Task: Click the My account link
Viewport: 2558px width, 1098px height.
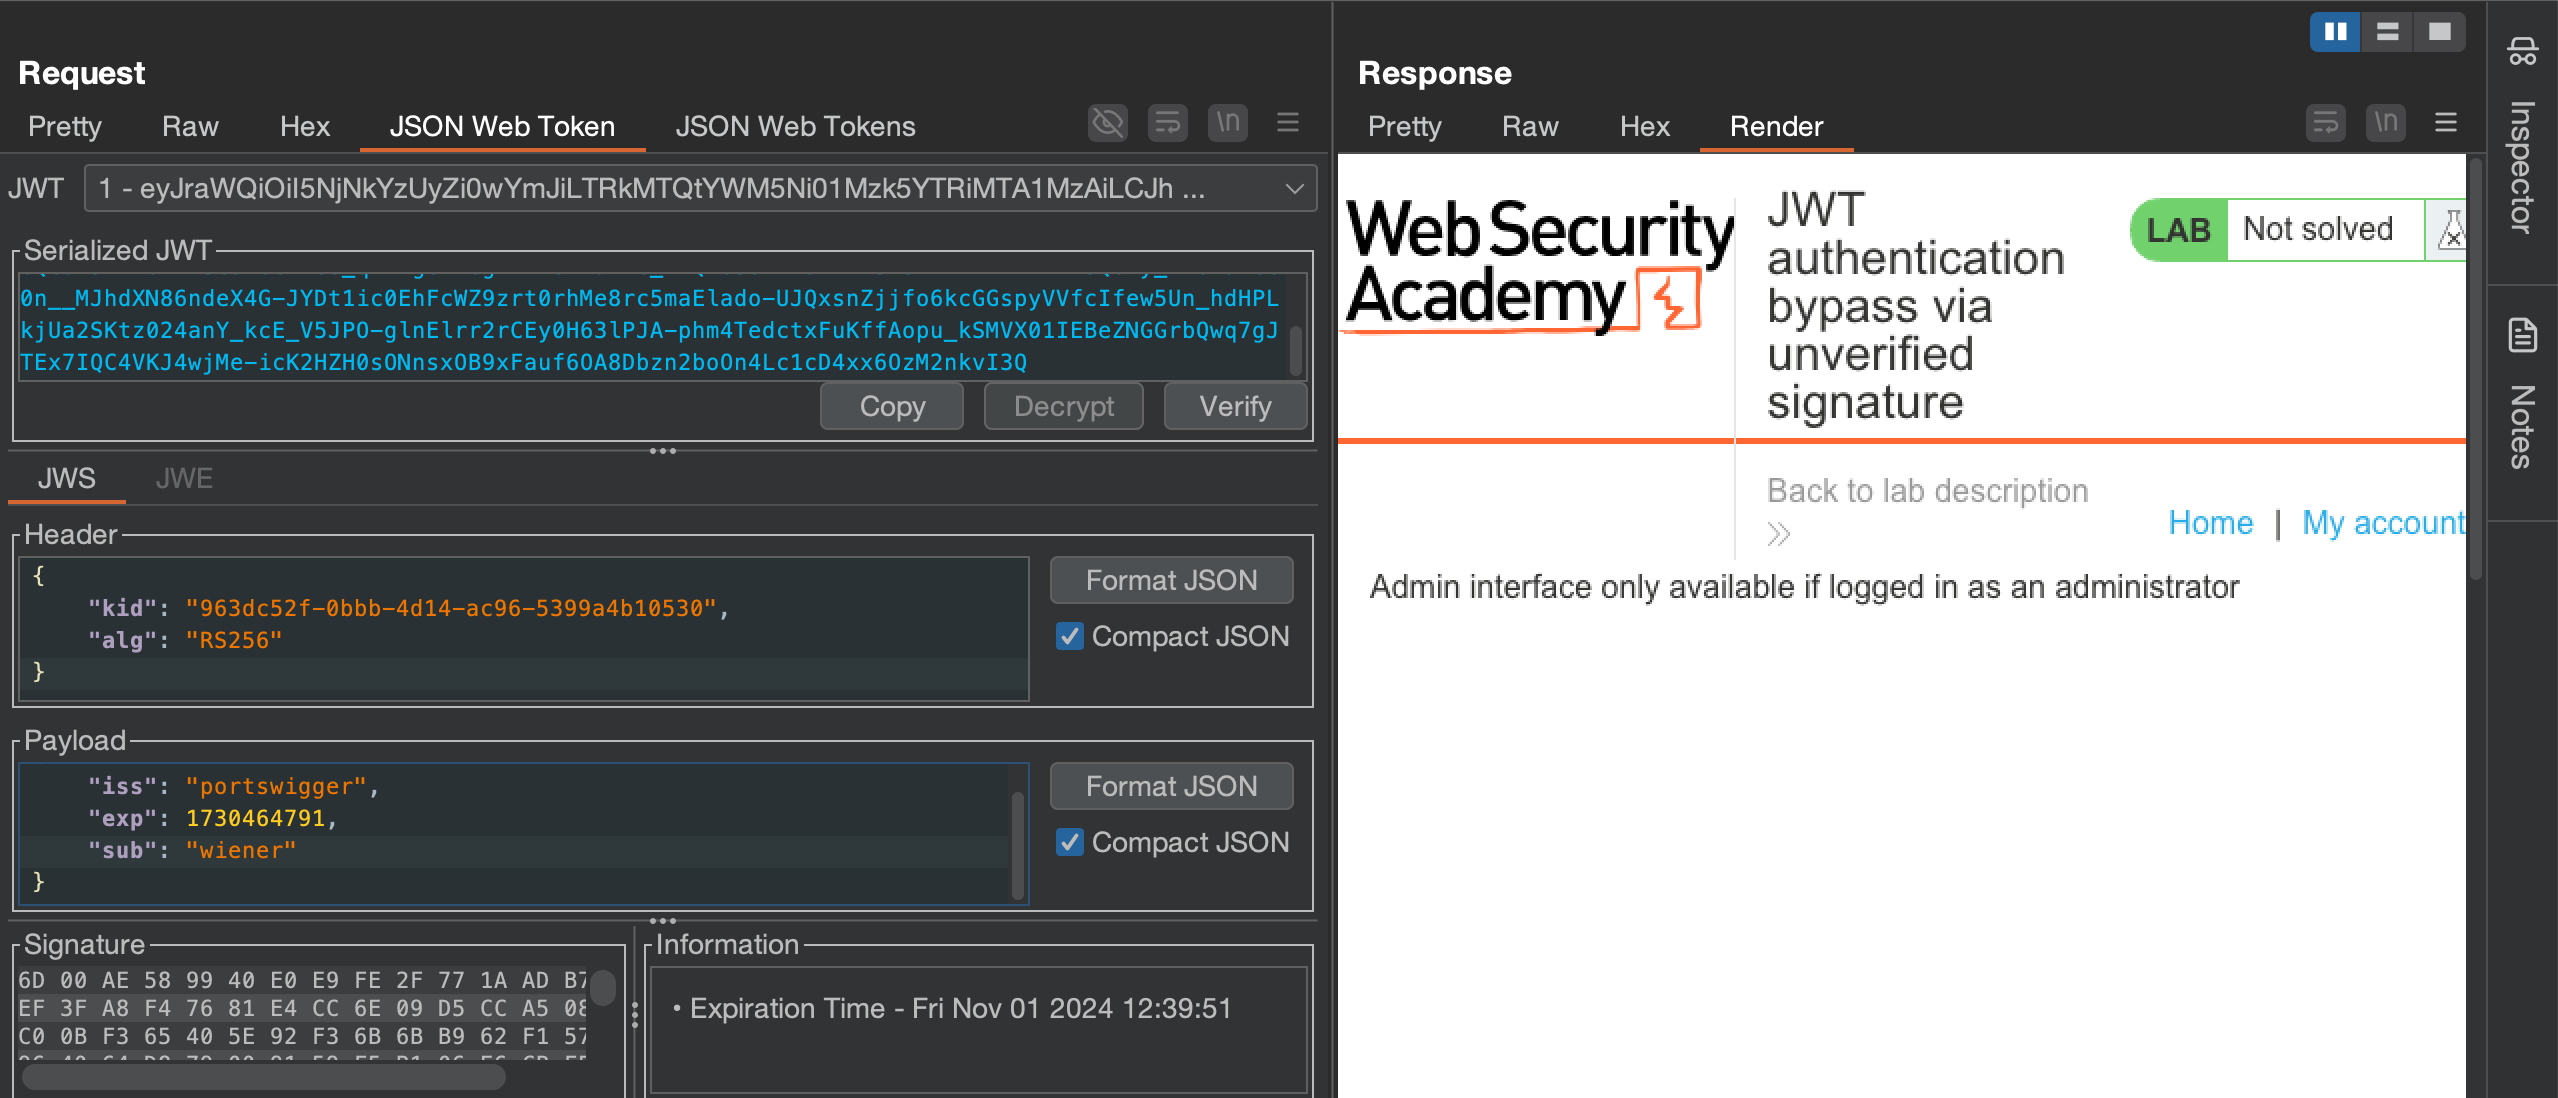Action: pyautogui.click(x=2383, y=522)
